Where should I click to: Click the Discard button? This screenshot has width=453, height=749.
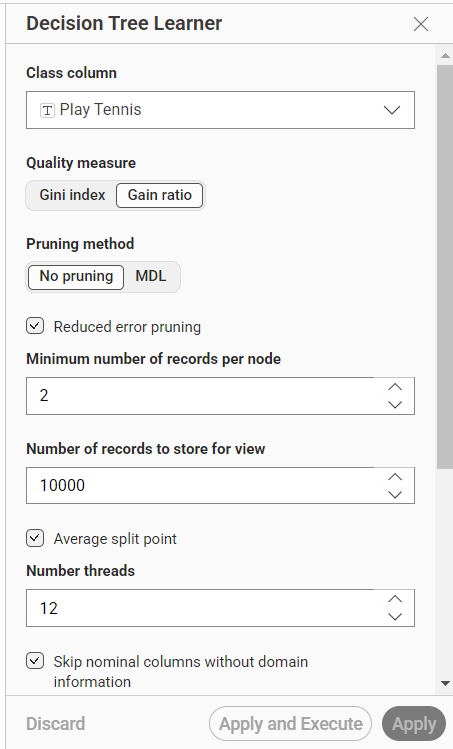click(55, 724)
